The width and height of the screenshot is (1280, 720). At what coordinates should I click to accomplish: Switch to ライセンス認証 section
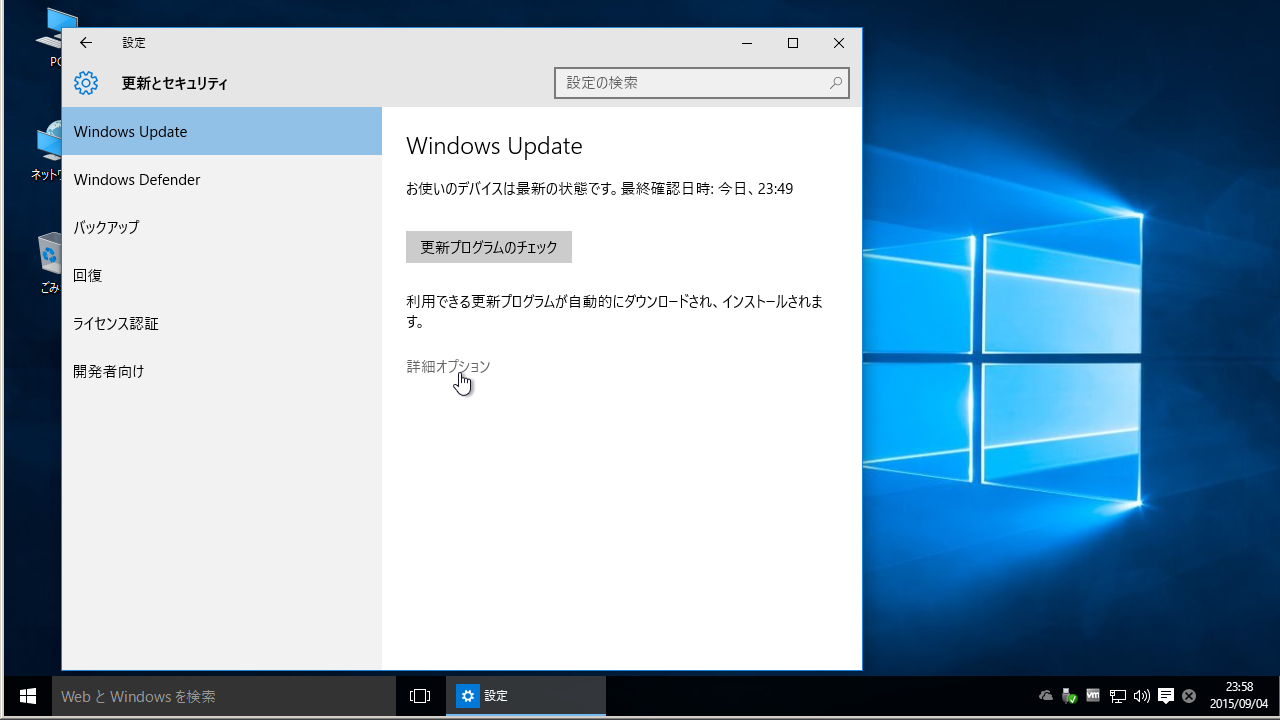point(222,323)
